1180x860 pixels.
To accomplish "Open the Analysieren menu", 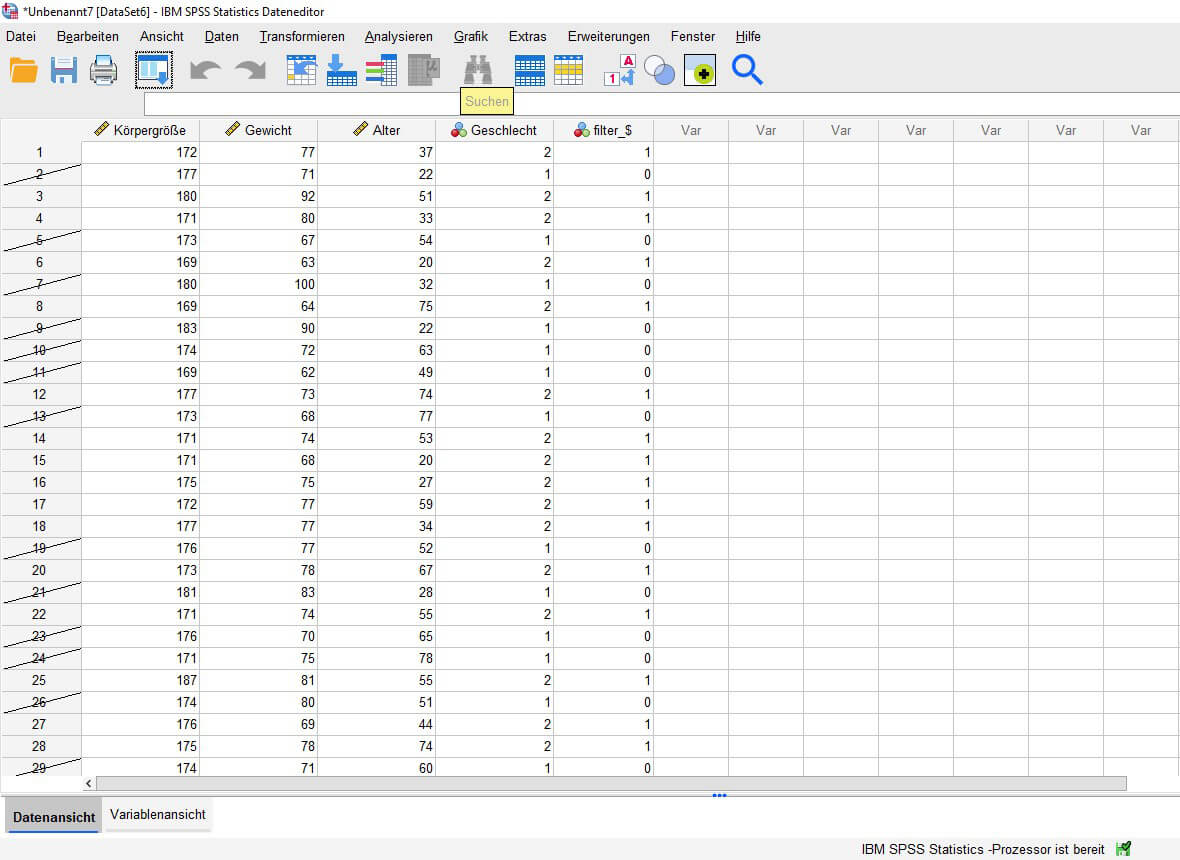I will click(398, 36).
